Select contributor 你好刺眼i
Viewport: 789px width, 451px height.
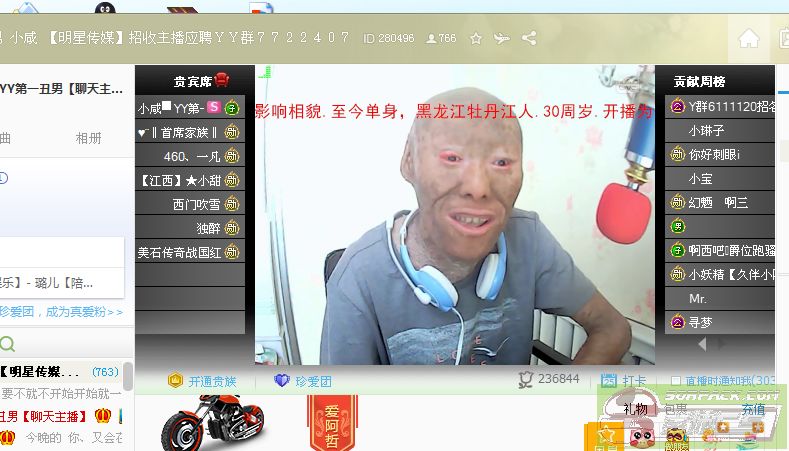point(720,154)
